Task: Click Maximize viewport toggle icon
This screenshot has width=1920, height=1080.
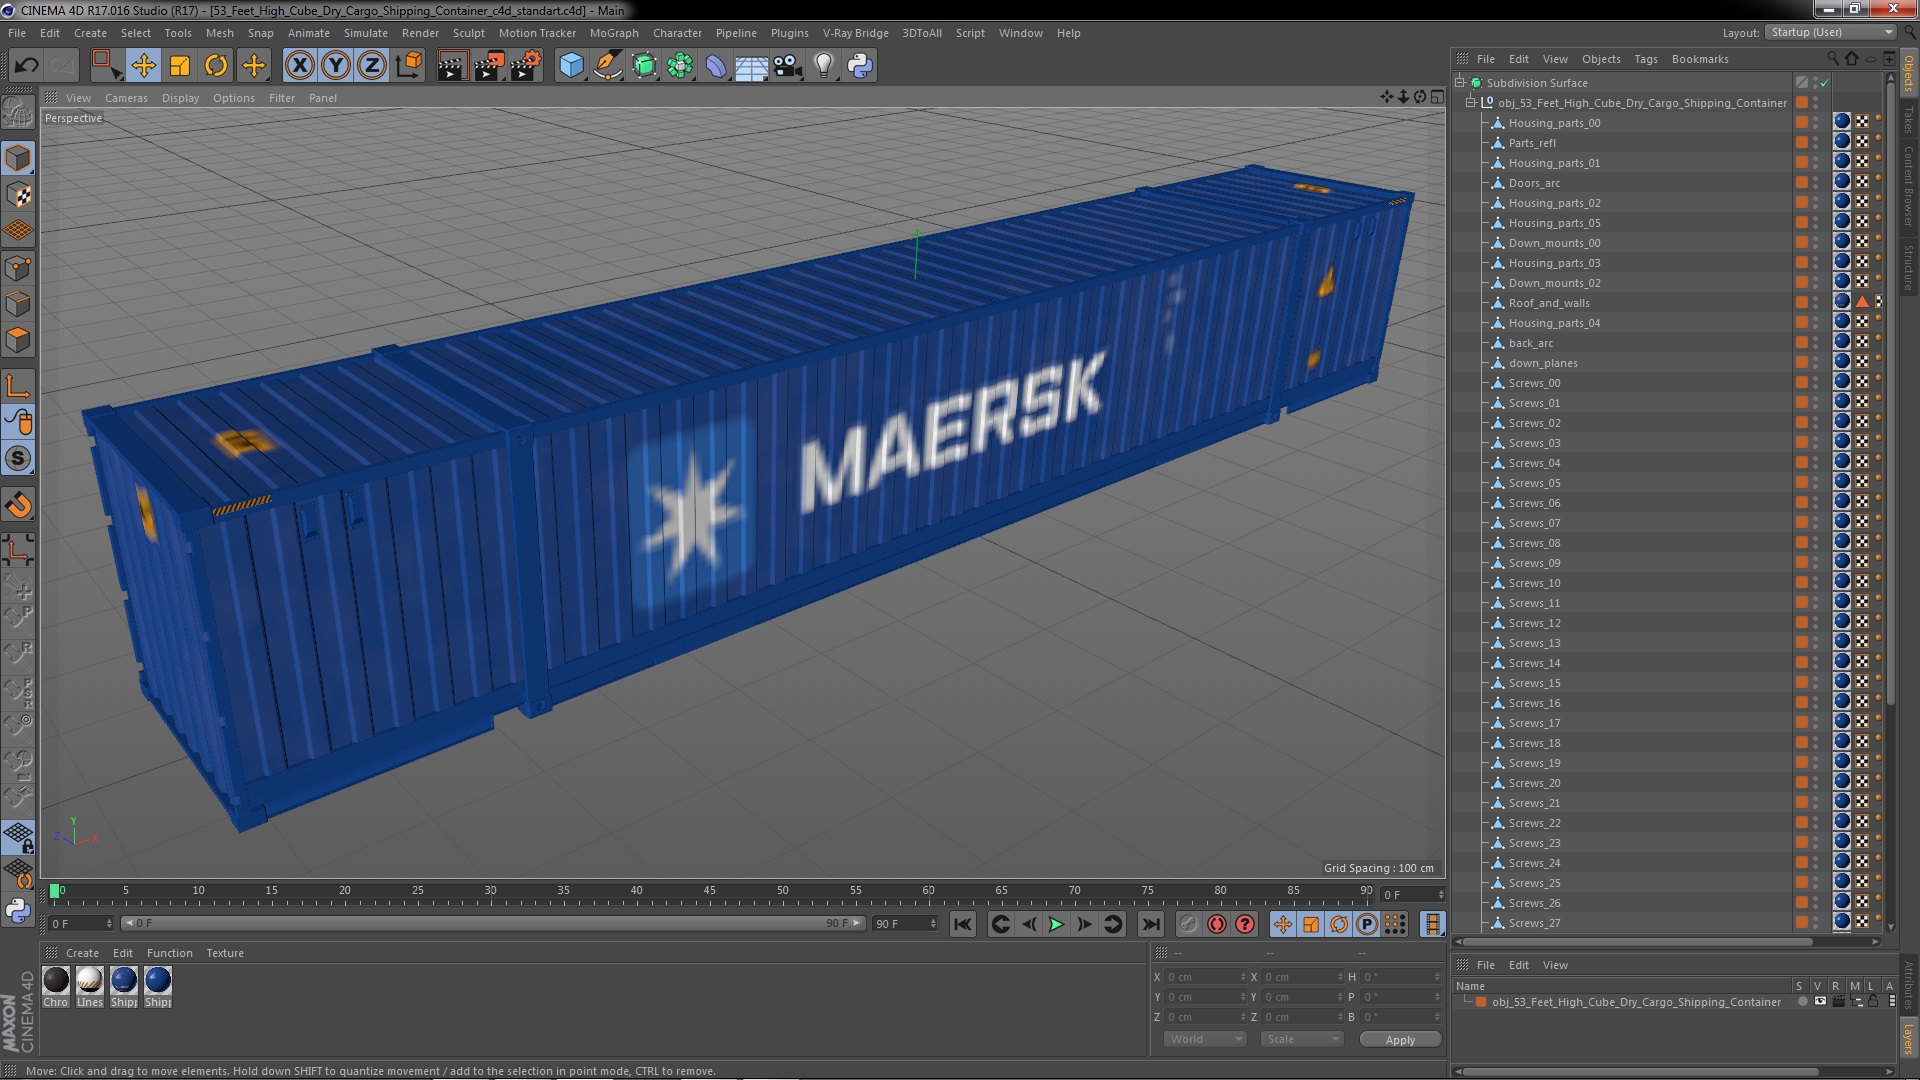Action: pos(1437,97)
